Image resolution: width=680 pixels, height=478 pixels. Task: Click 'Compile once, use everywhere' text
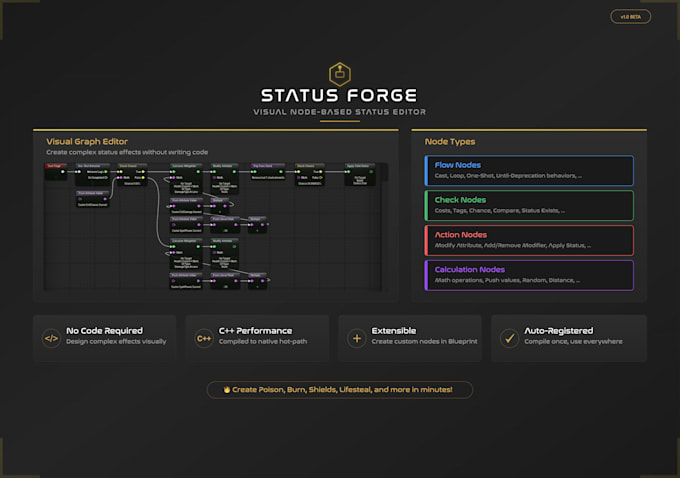[x=573, y=341]
